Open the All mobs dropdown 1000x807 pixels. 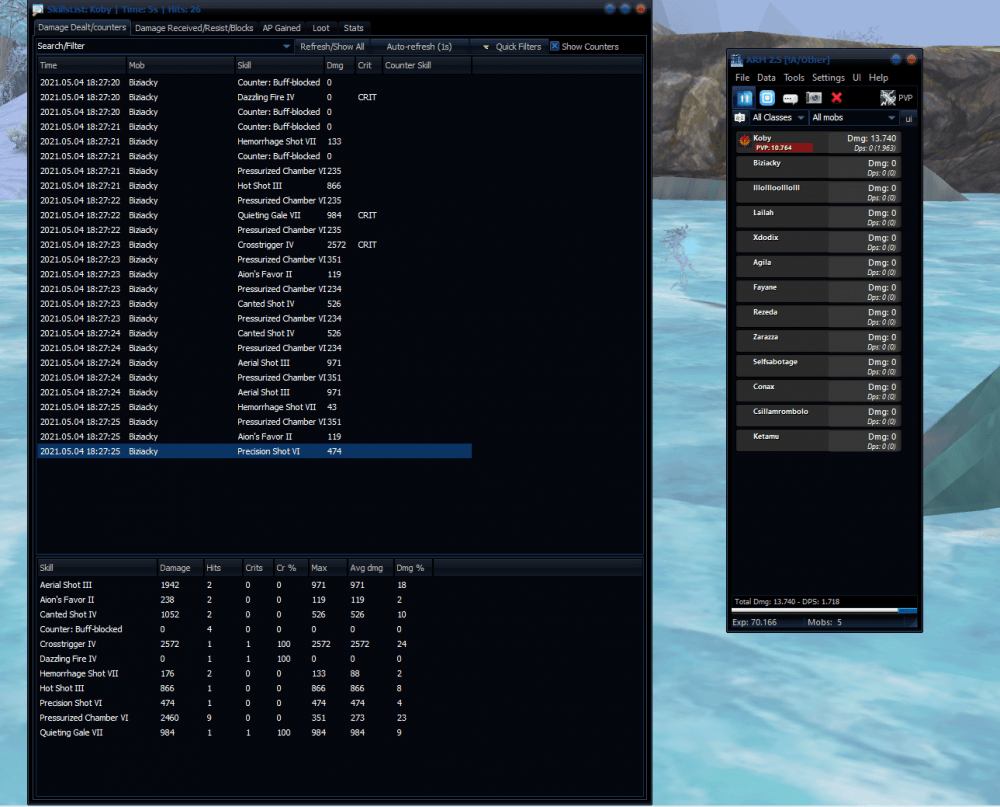coord(853,118)
